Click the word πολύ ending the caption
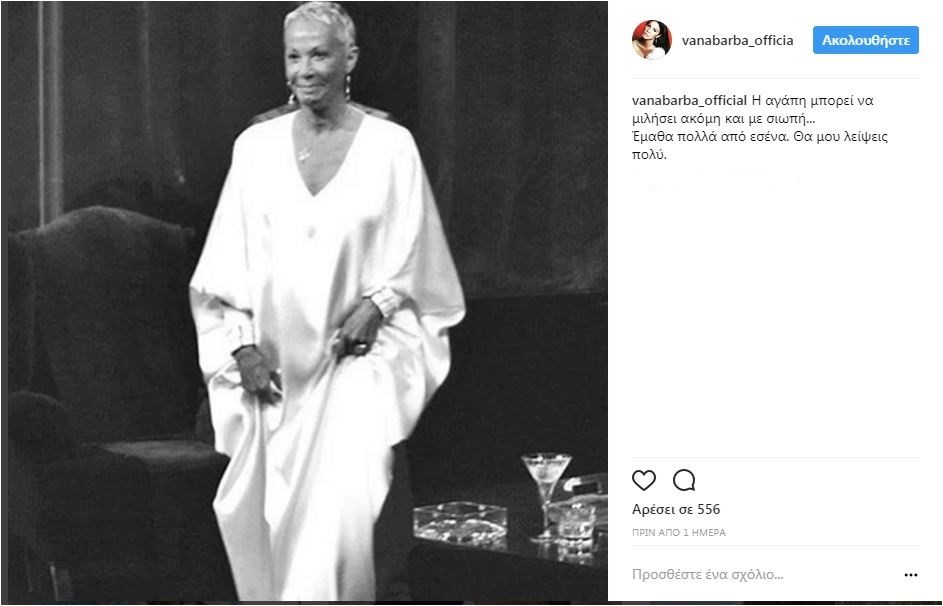This screenshot has width=943, height=606. 649,155
